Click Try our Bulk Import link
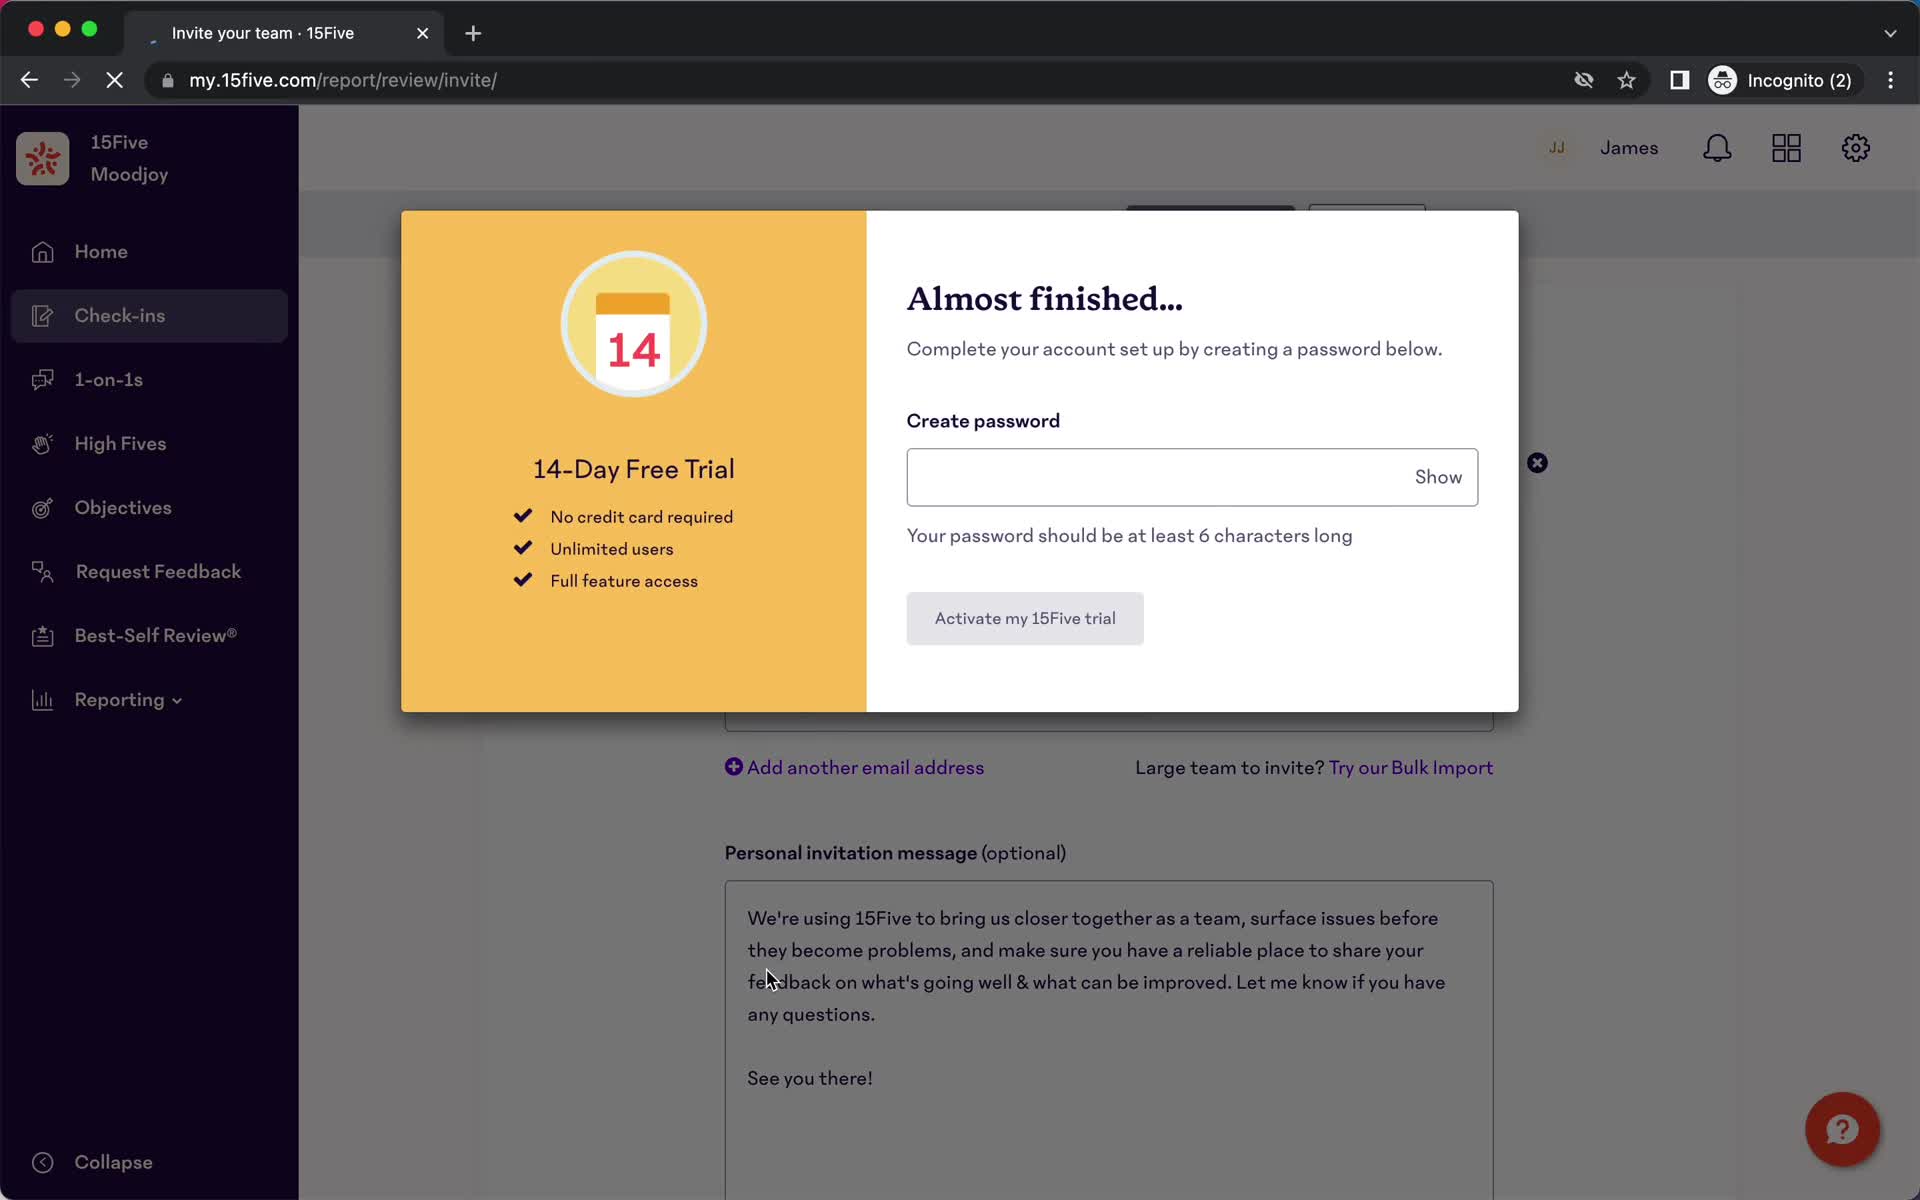This screenshot has height=1200, width=1920. pyautogui.click(x=1410, y=767)
